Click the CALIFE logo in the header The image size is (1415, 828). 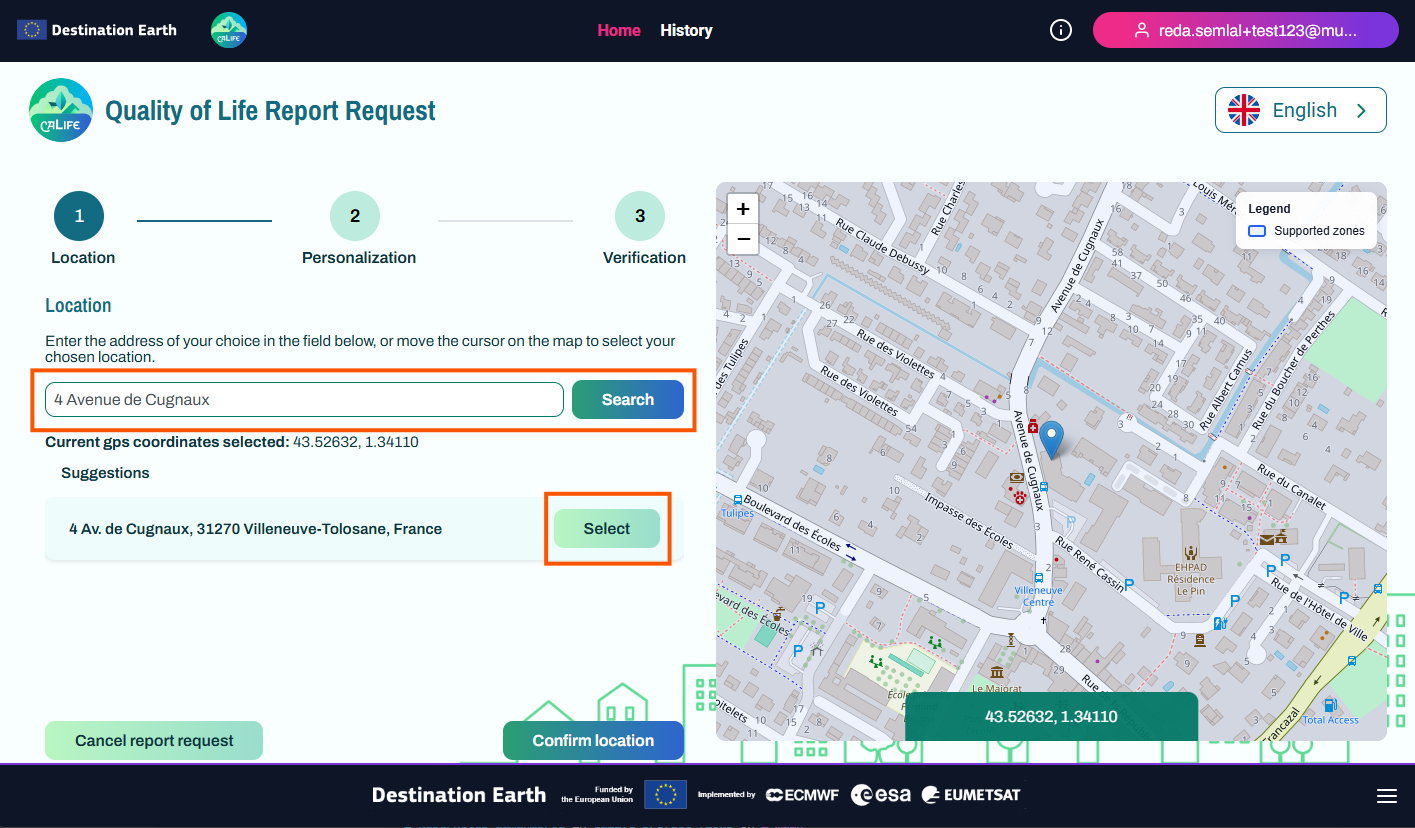click(228, 30)
